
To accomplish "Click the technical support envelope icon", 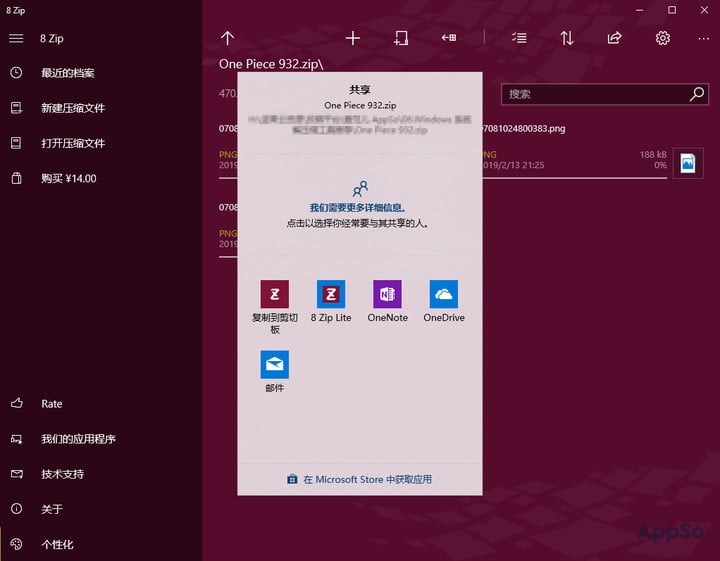I will pyautogui.click(x=17, y=474).
